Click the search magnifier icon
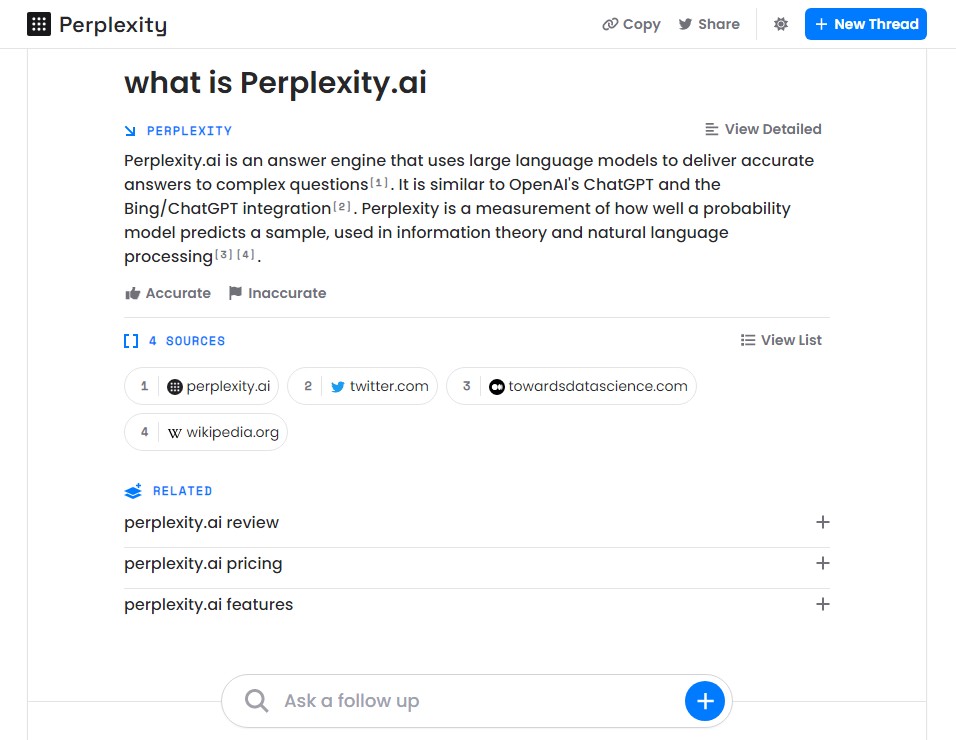Image resolution: width=956 pixels, height=740 pixels. pyautogui.click(x=256, y=701)
